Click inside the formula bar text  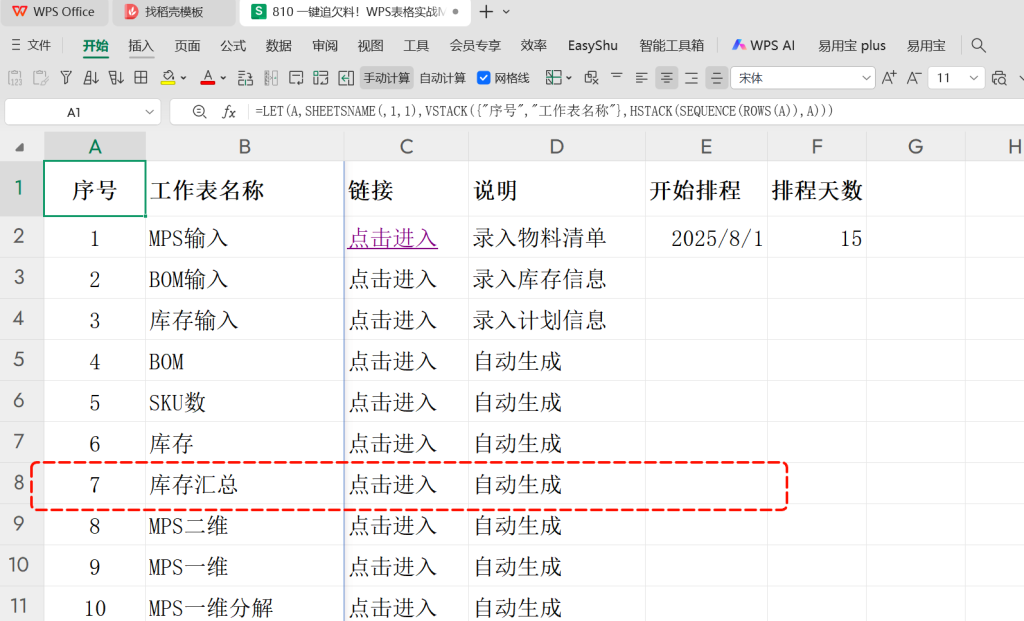coord(544,111)
